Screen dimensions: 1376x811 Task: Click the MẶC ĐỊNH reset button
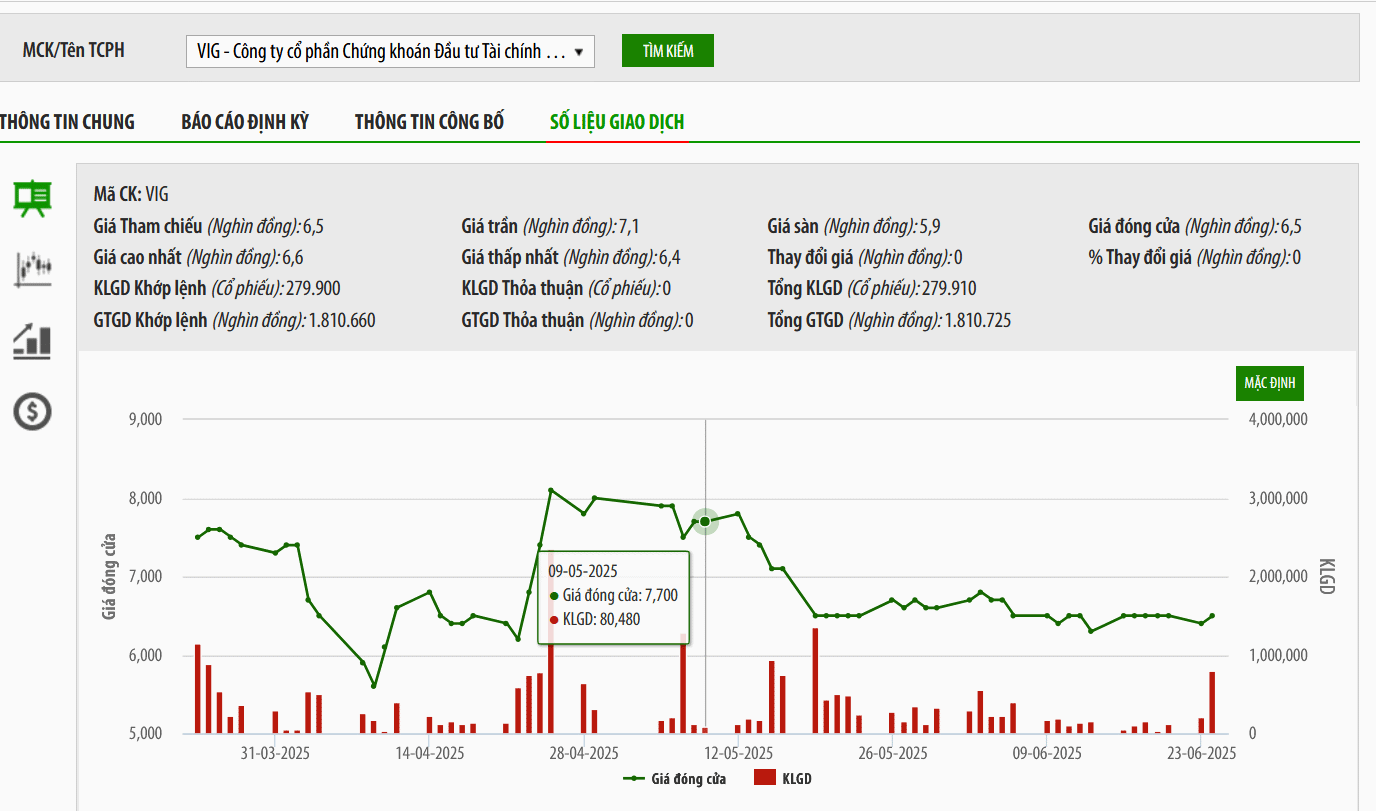pyautogui.click(x=1269, y=383)
